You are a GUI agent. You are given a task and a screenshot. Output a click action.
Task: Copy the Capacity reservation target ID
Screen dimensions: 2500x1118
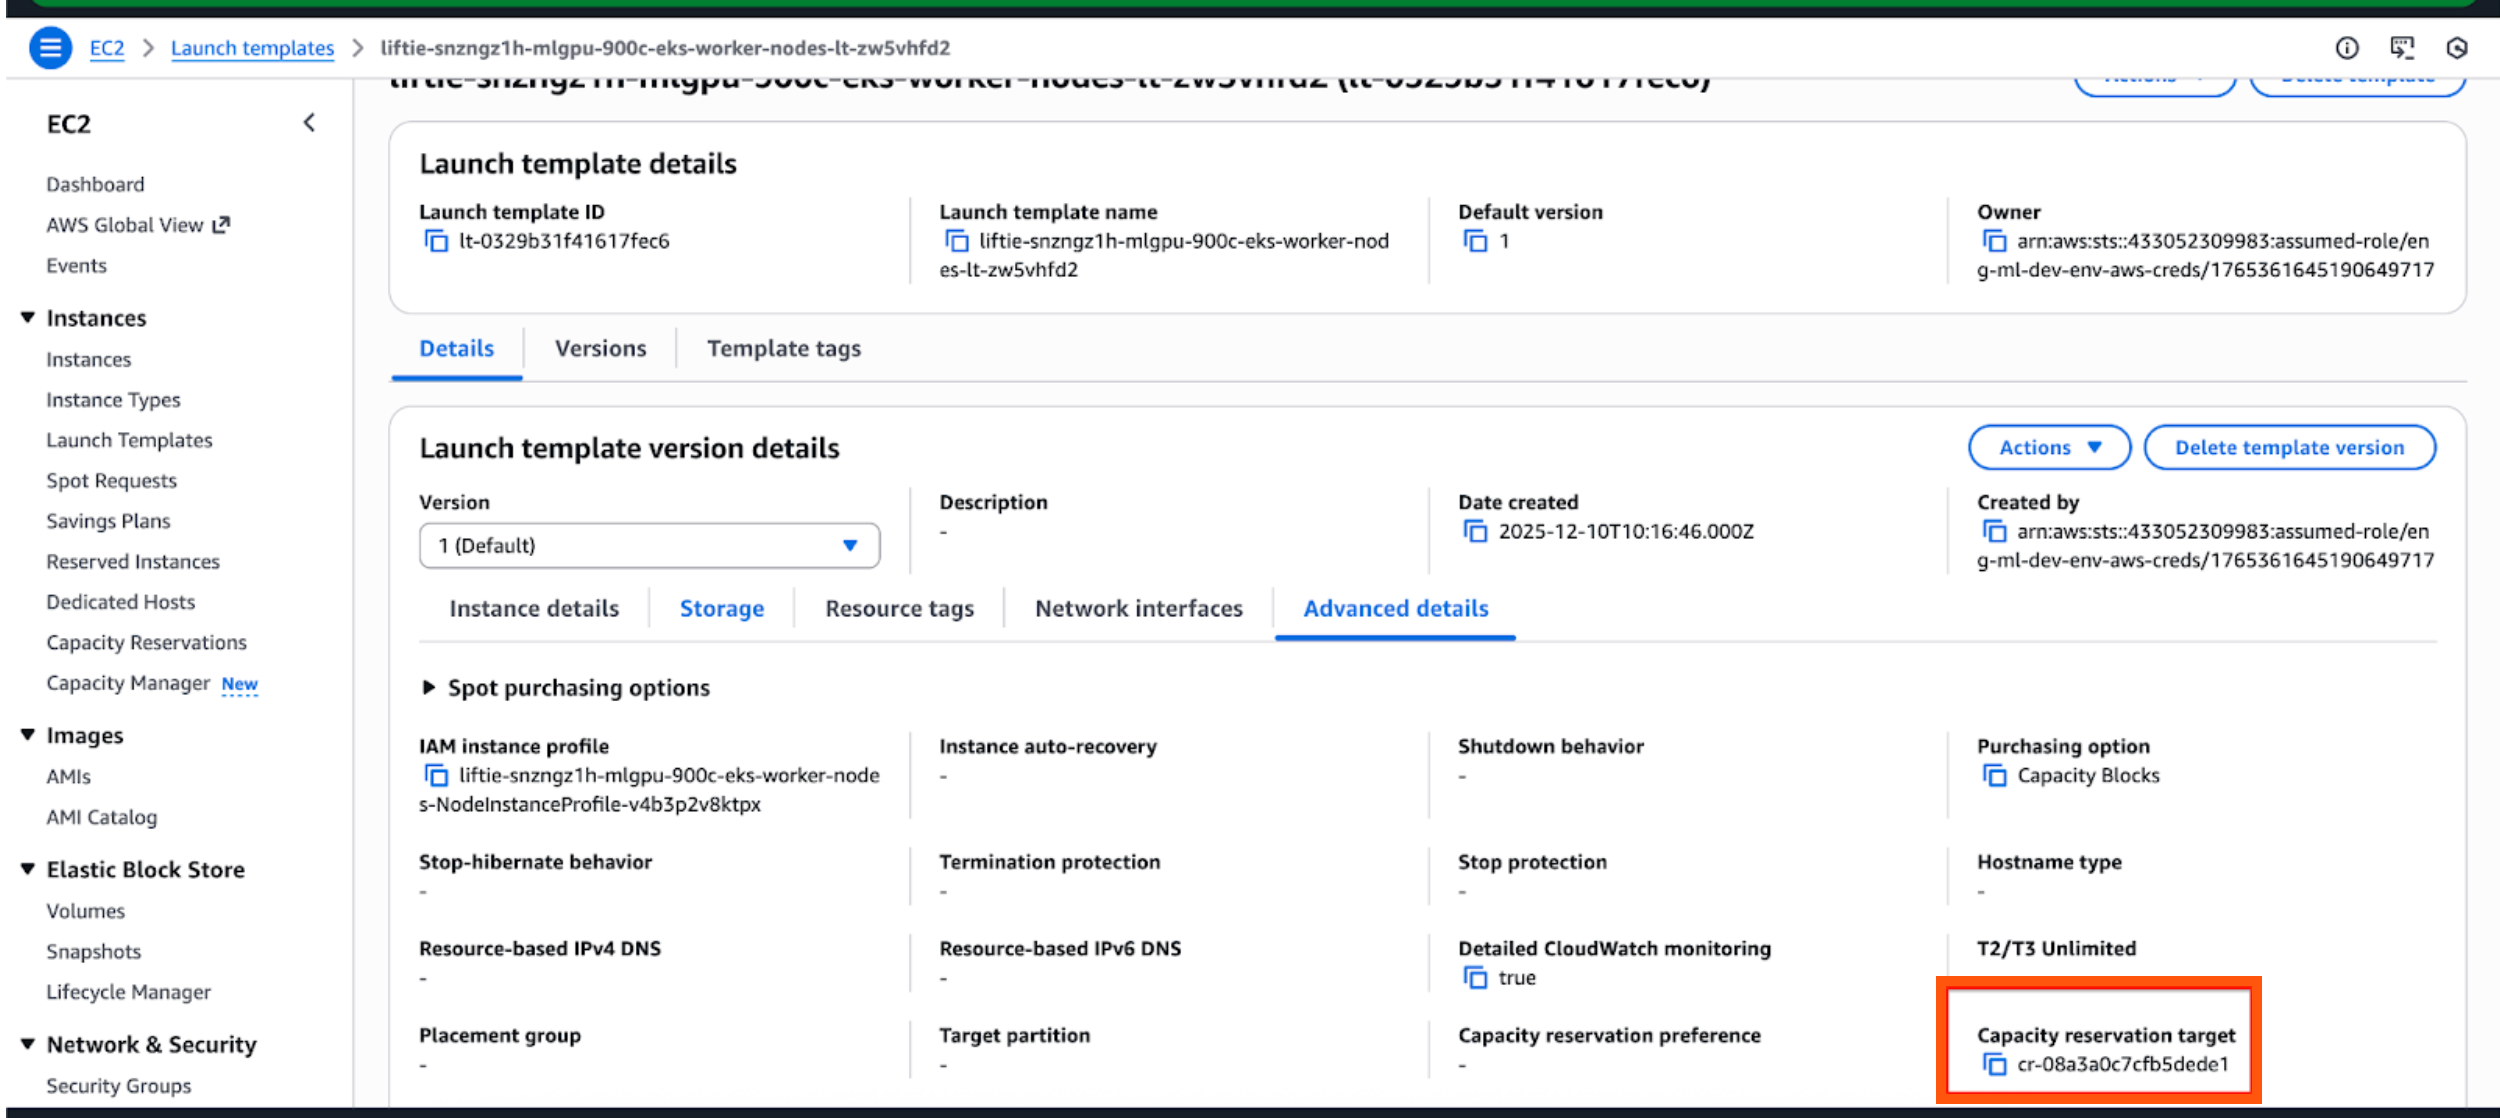1994,1065
